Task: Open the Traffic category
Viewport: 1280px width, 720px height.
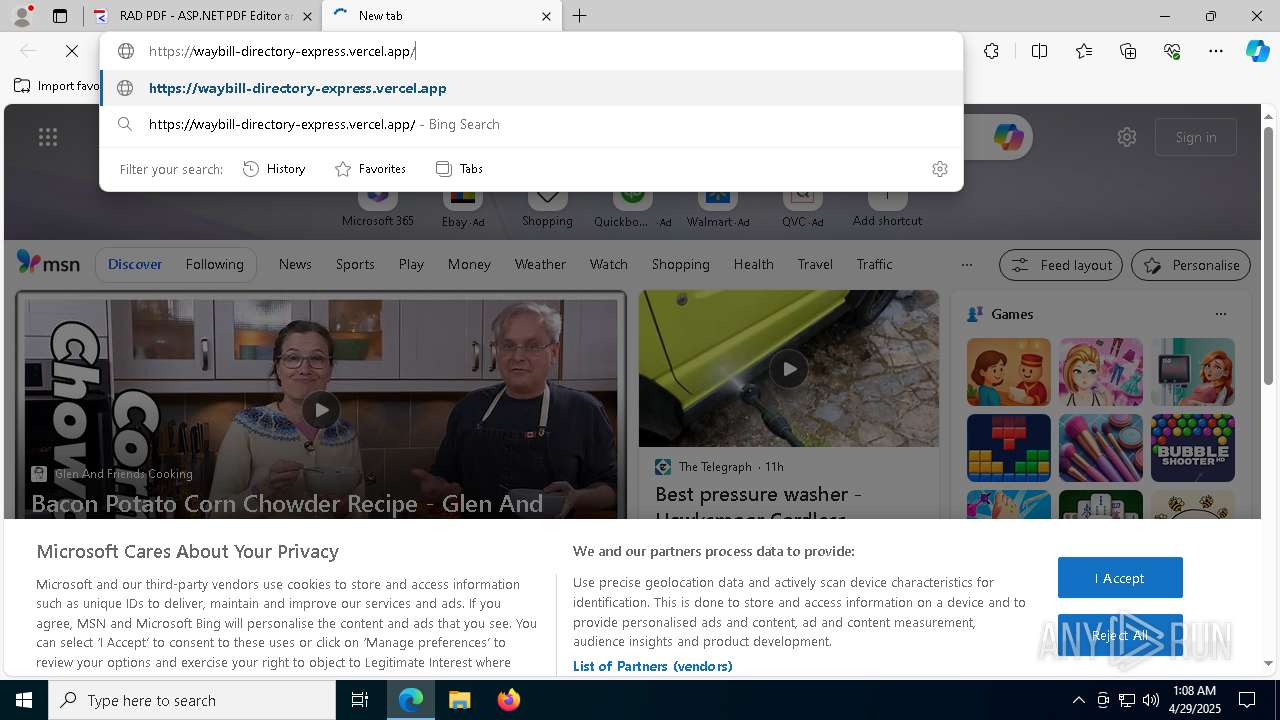Action: click(874, 264)
